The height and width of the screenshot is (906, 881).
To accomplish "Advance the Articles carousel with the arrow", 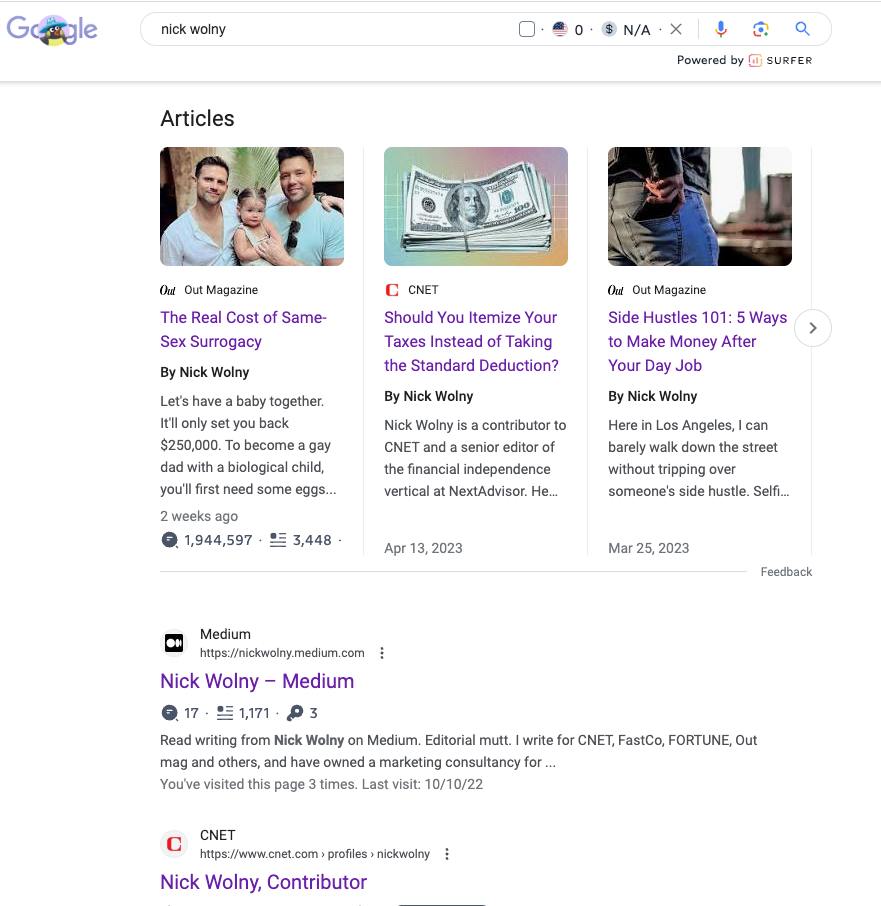I will click(x=813, y=328).
